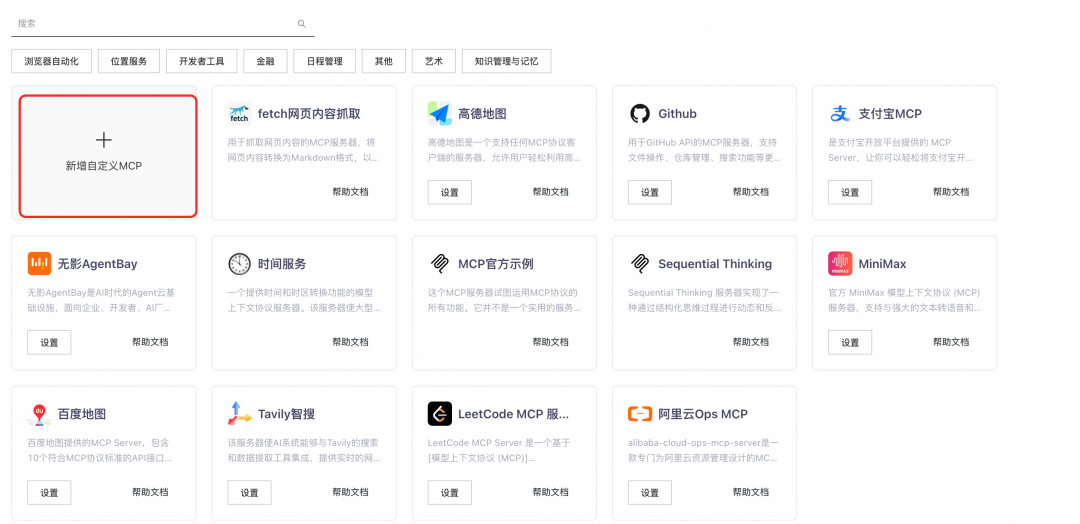
Task: Click the Github card description text
Action: [x=704, y=150]
